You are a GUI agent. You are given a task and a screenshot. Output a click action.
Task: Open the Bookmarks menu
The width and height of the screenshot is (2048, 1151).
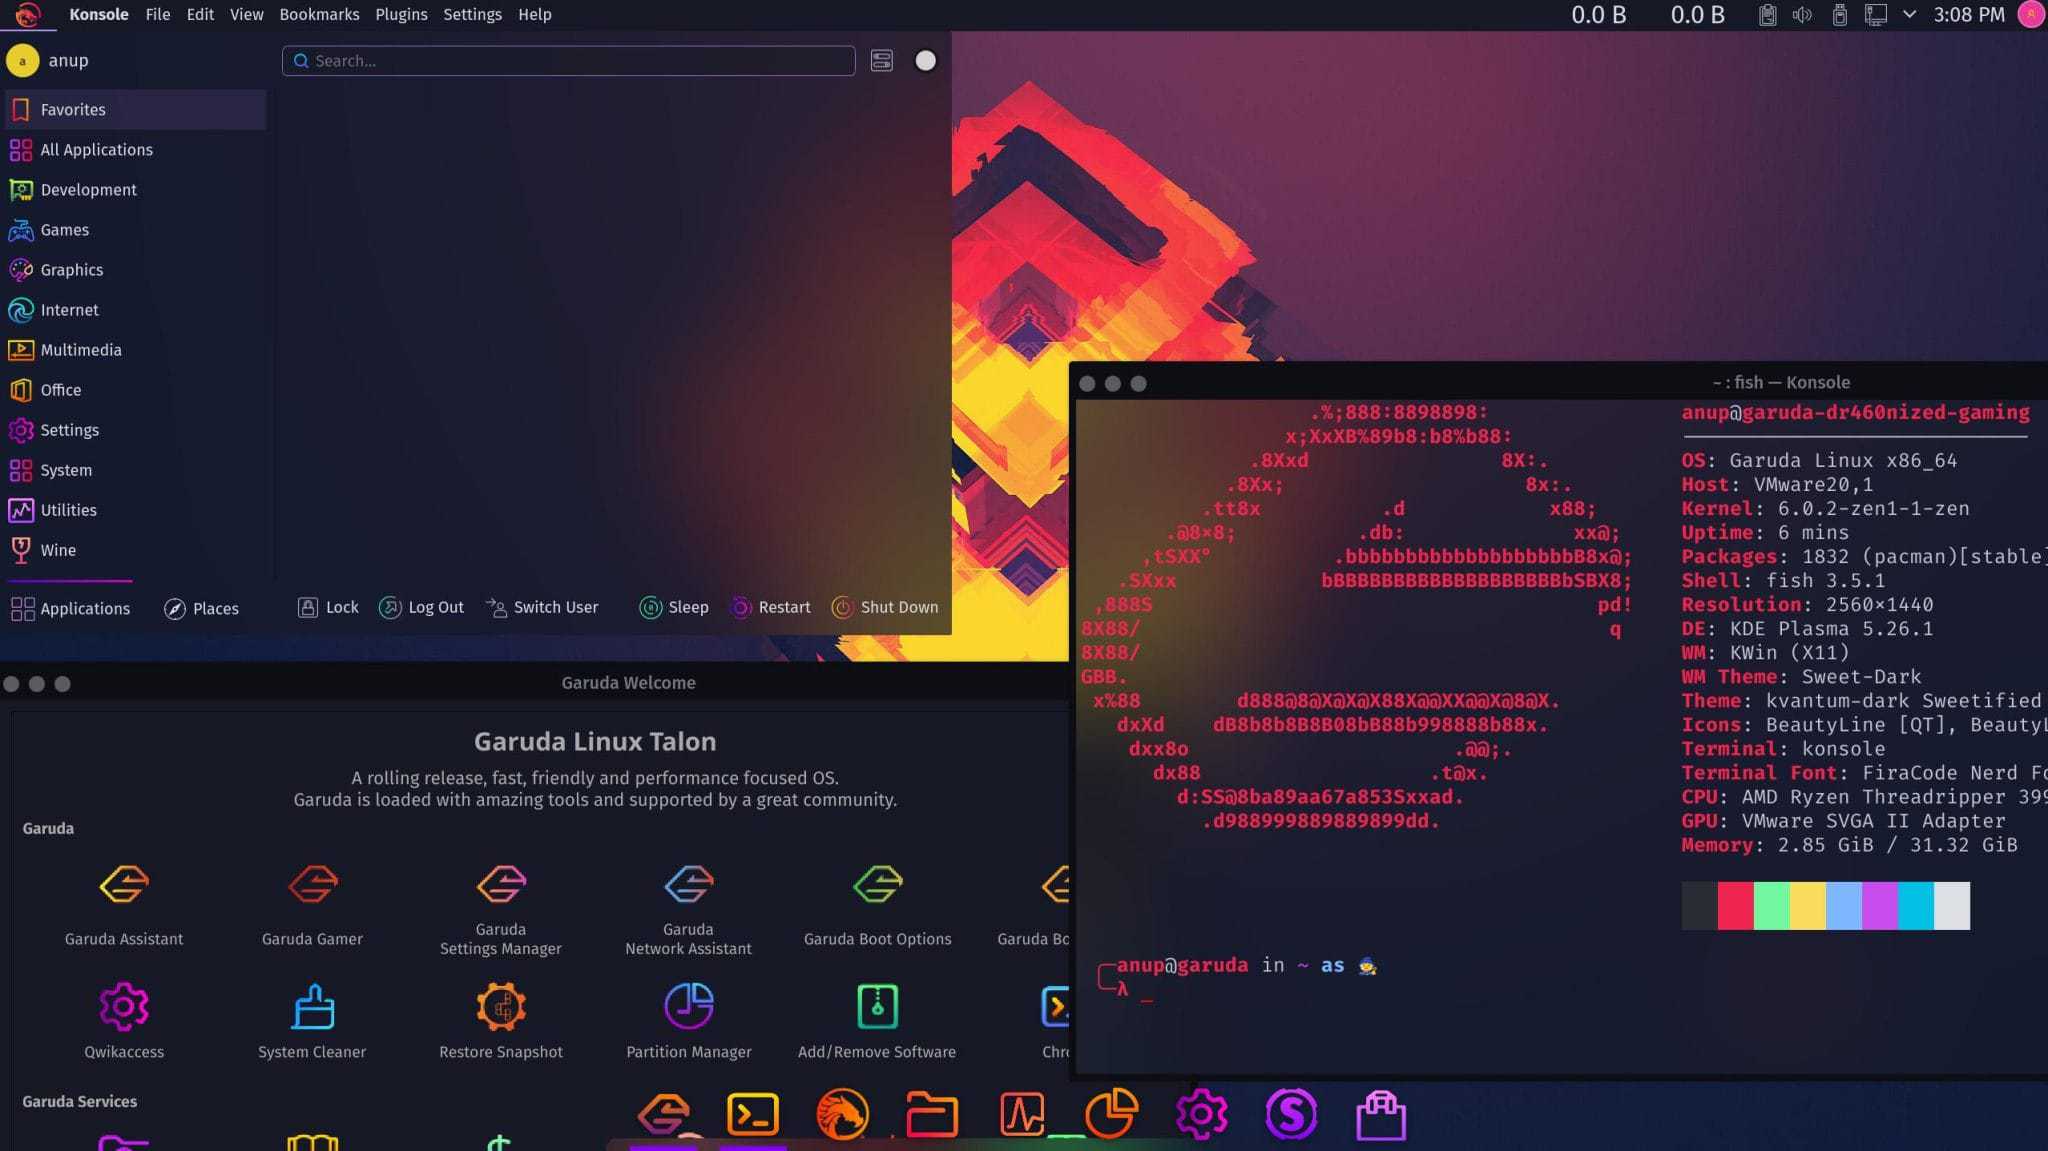click(319, 15)
